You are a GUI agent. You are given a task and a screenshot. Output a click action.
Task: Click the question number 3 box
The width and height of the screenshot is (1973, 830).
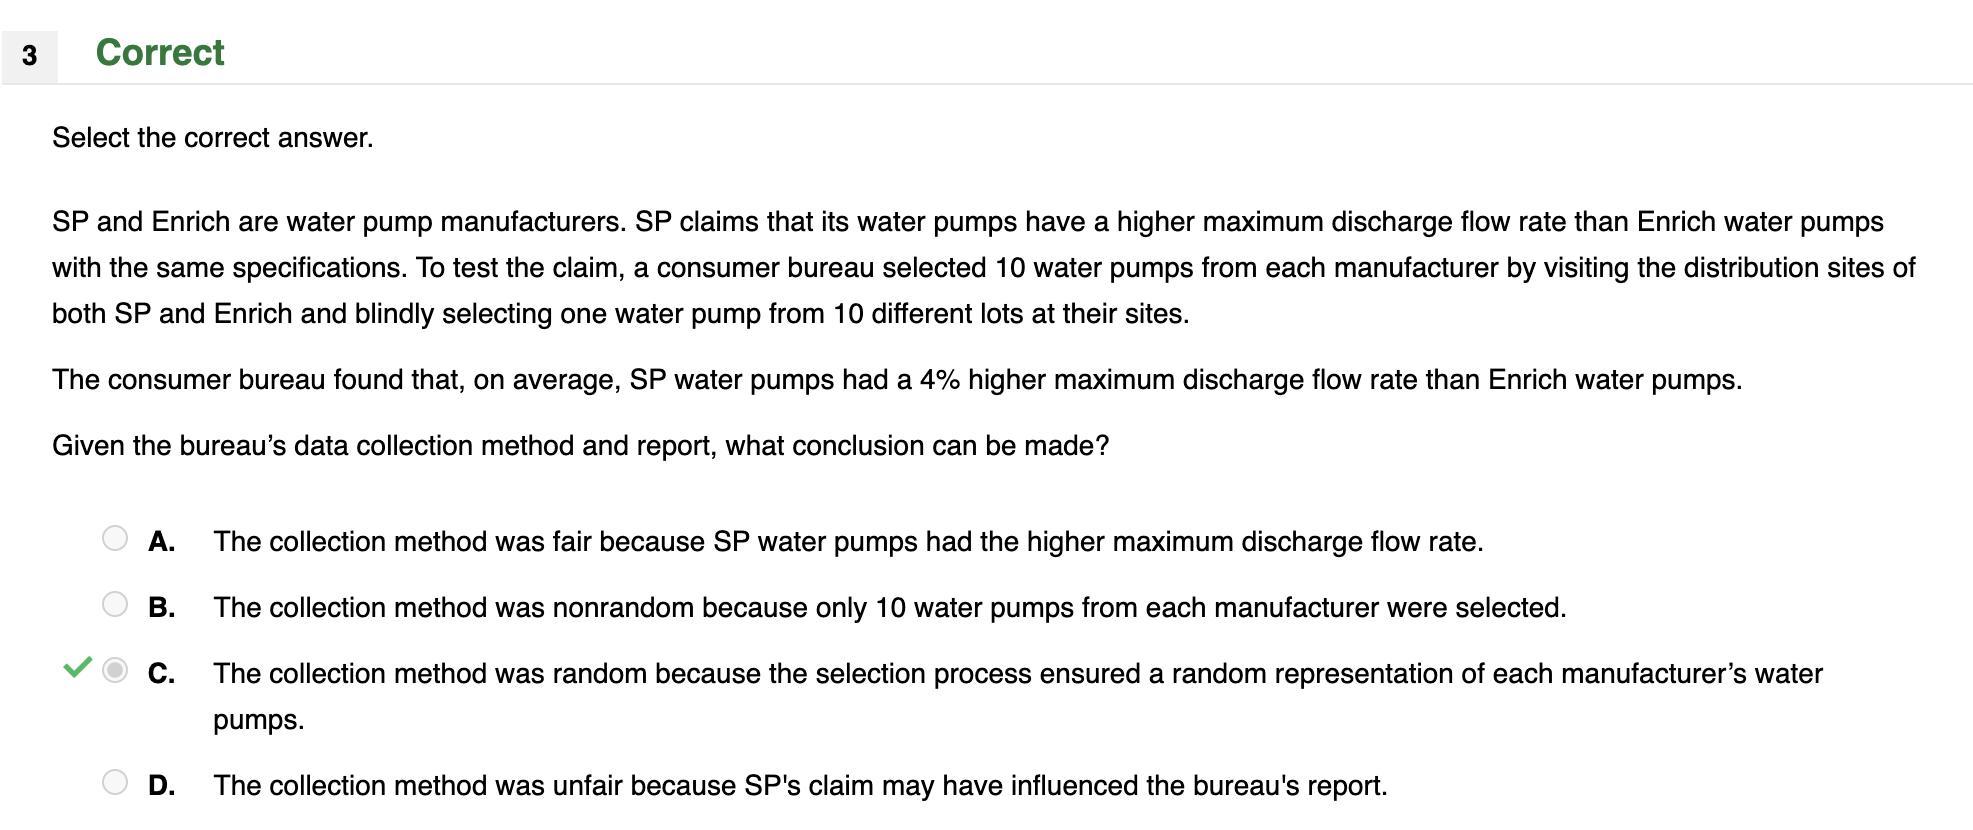[29, 56]
